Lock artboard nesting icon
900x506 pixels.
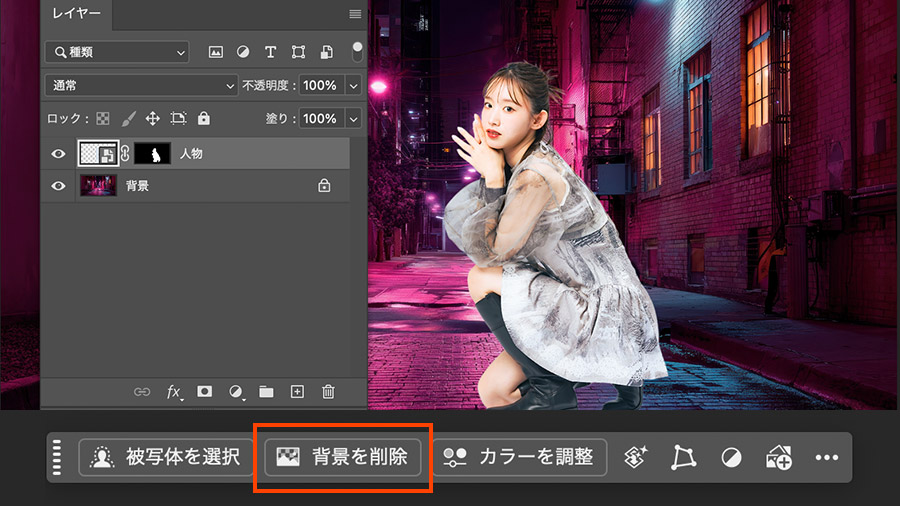click(x=179, y=119)
